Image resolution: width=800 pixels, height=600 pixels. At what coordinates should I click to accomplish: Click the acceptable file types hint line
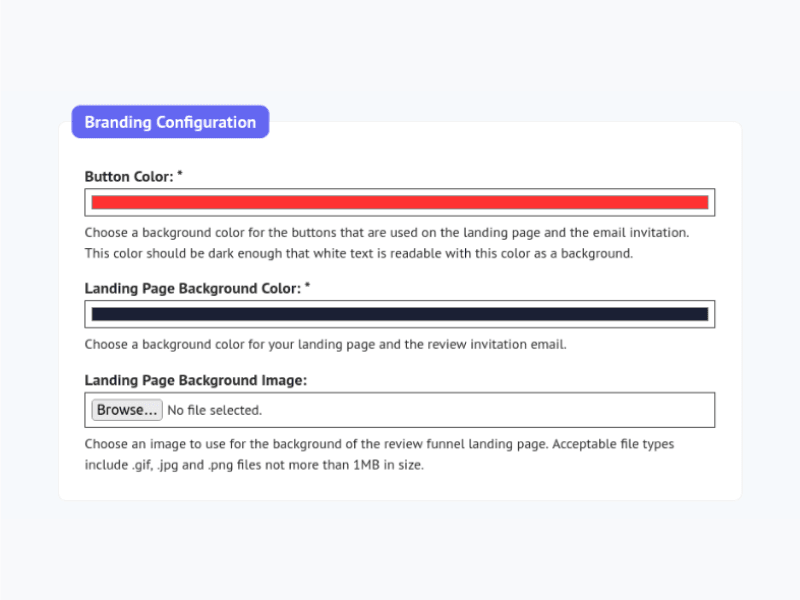click(x=254, y=464)
